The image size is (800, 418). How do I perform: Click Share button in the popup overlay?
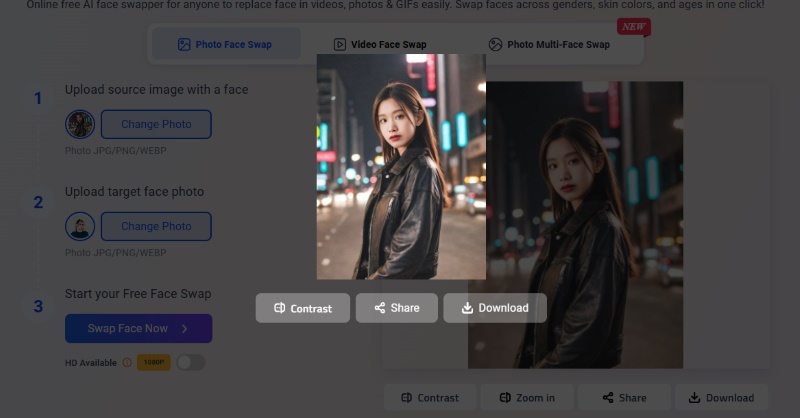point(396,308)
